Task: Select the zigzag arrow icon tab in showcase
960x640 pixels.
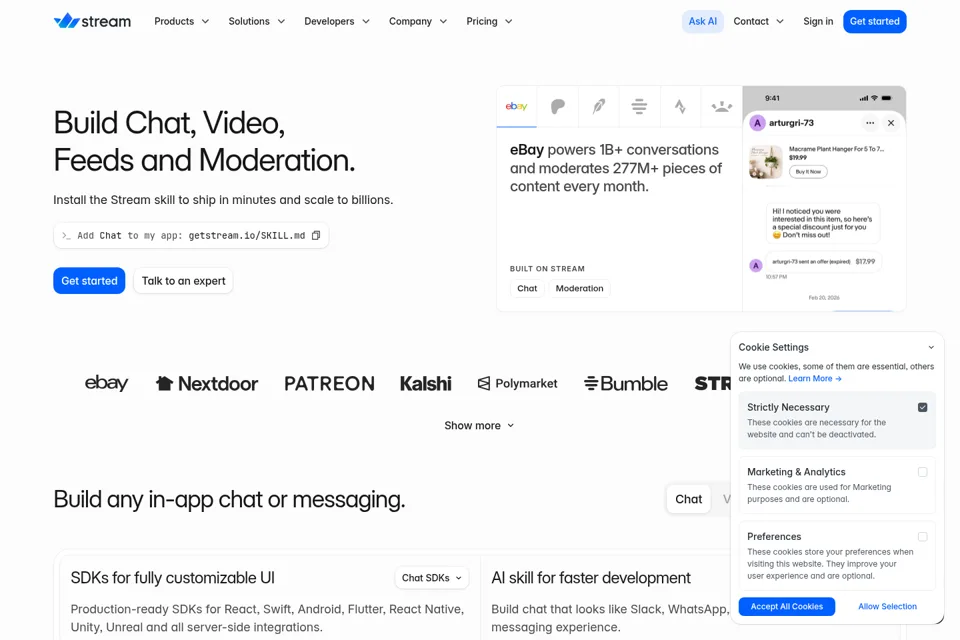Action: point(680,107)
